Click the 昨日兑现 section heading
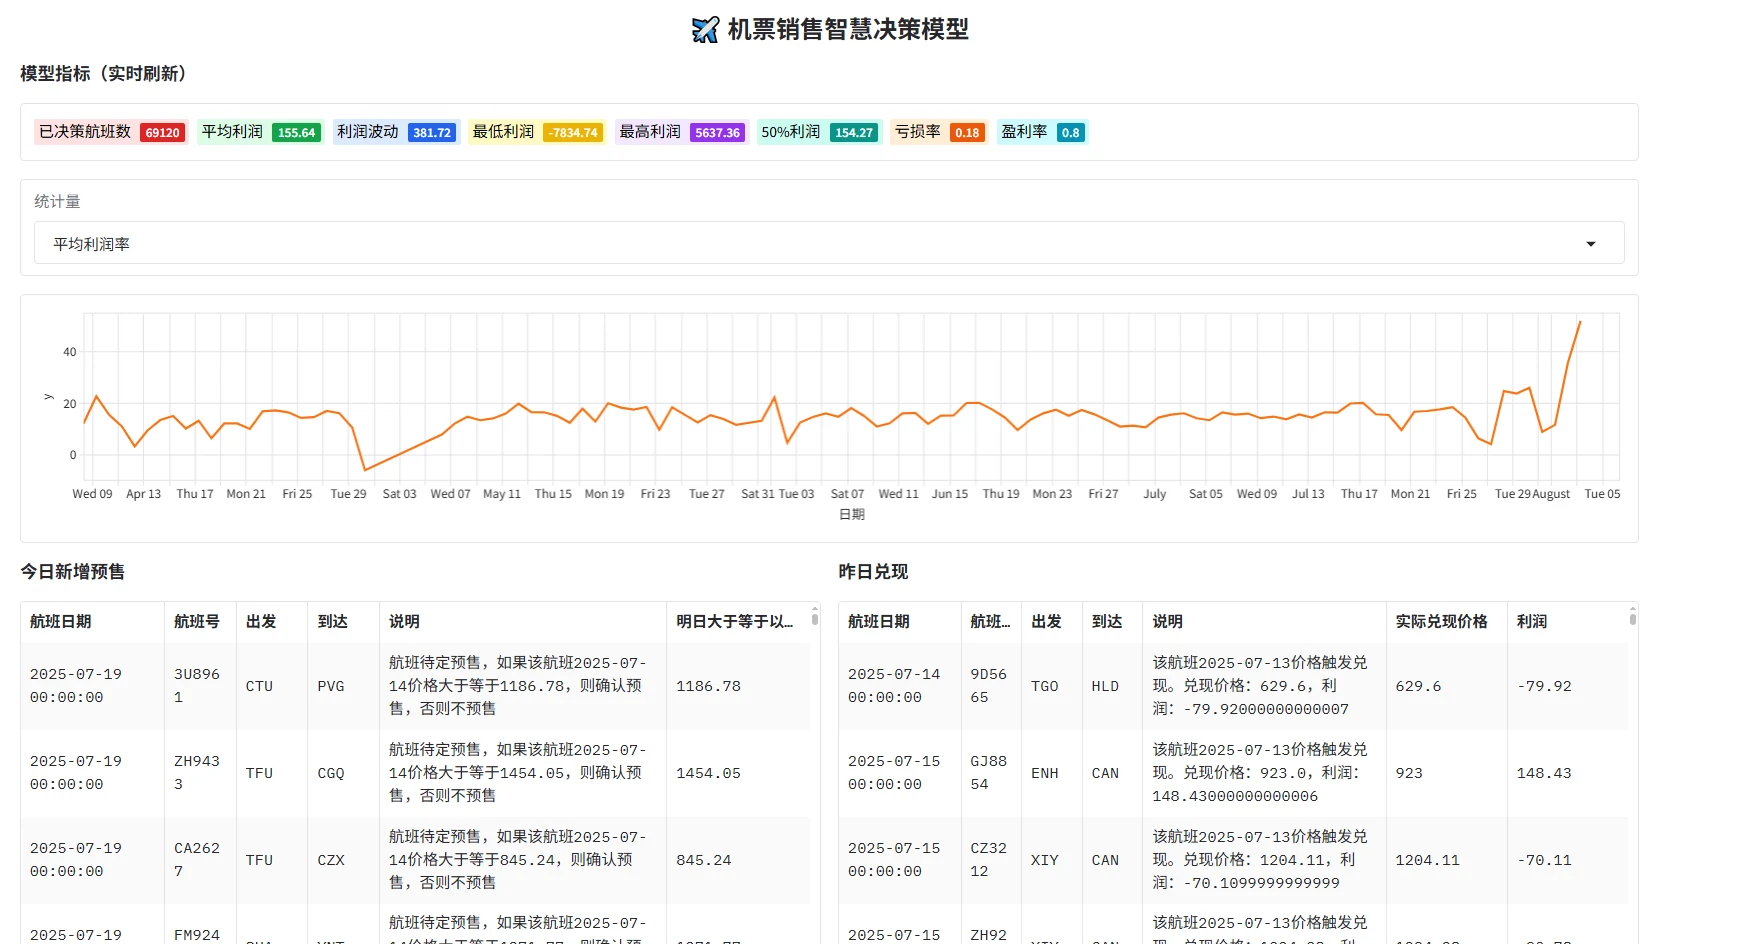Image resolution: width=1737 pixels, height=944 pixels. [x=872, y=571]
